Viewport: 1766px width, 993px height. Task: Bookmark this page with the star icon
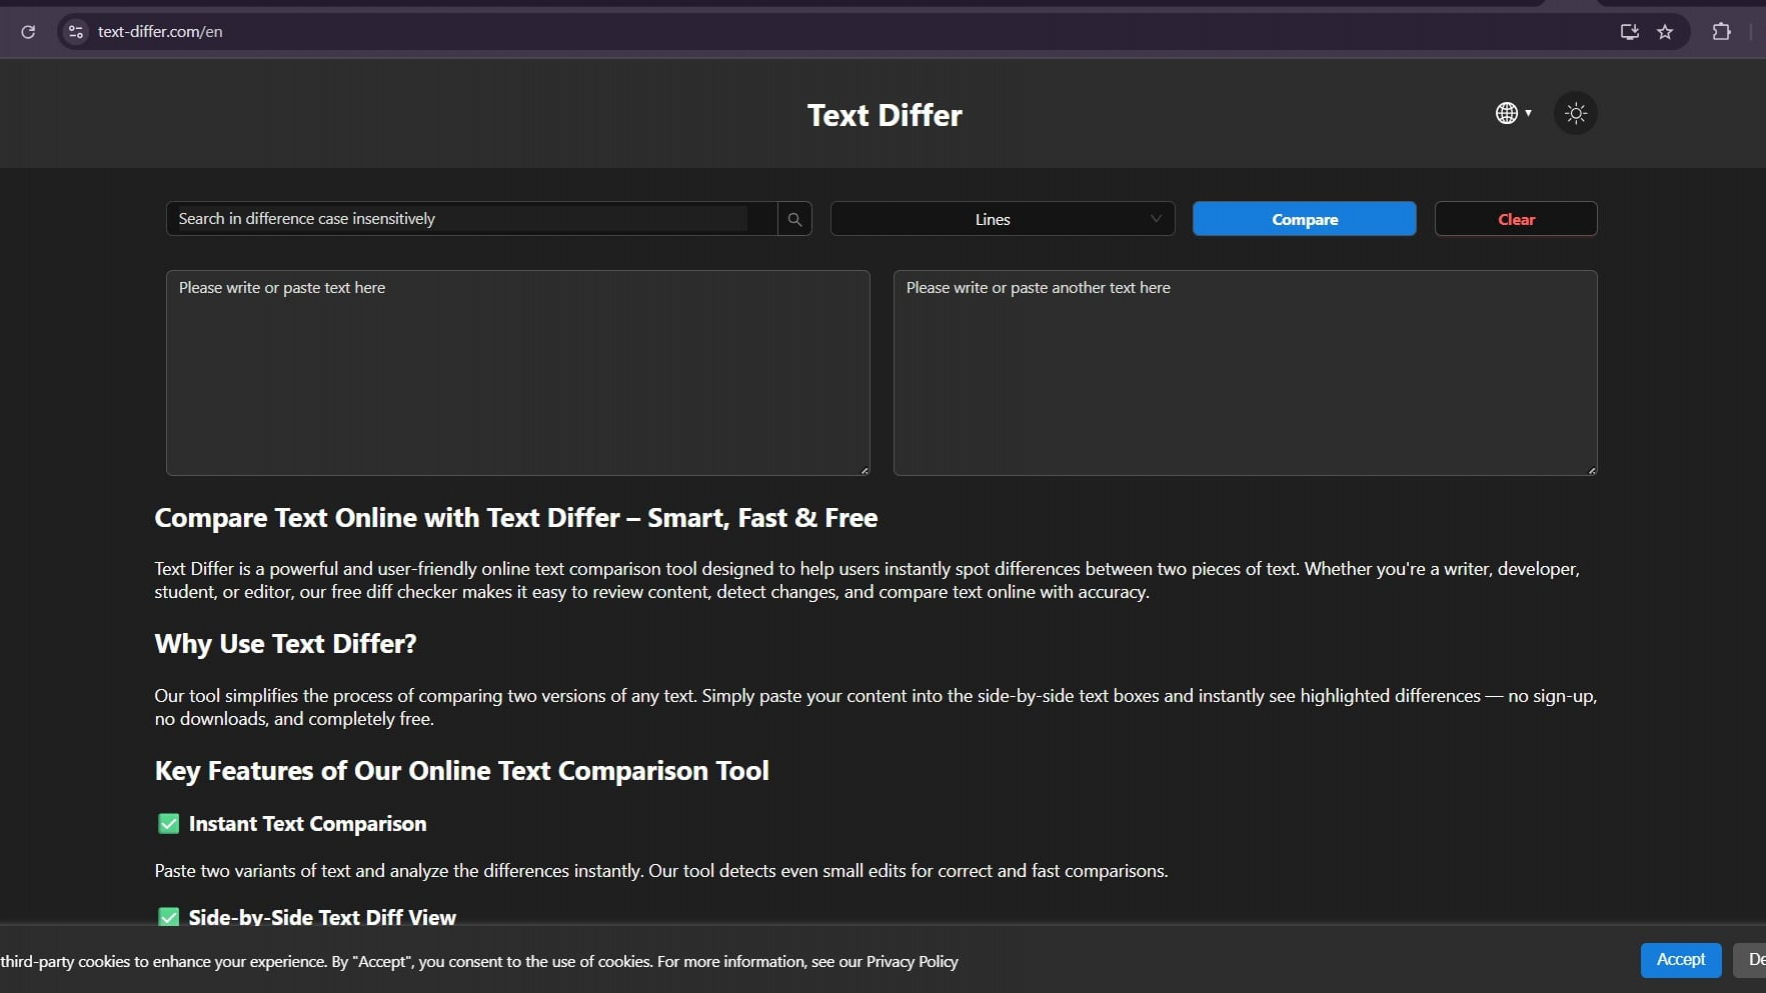[1665, 32]
